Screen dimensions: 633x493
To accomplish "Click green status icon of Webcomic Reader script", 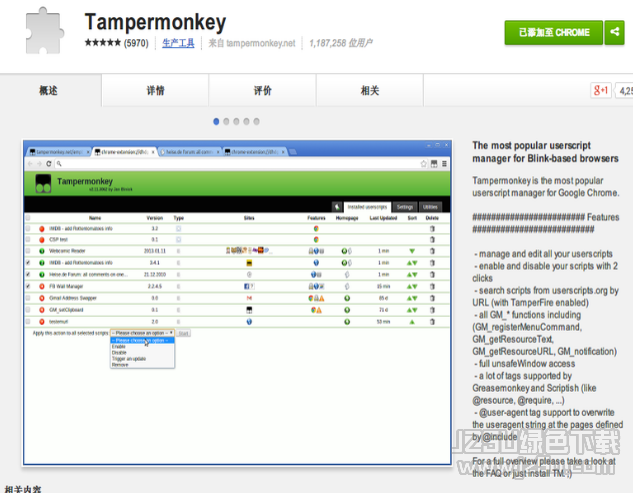I will (42, 251).
